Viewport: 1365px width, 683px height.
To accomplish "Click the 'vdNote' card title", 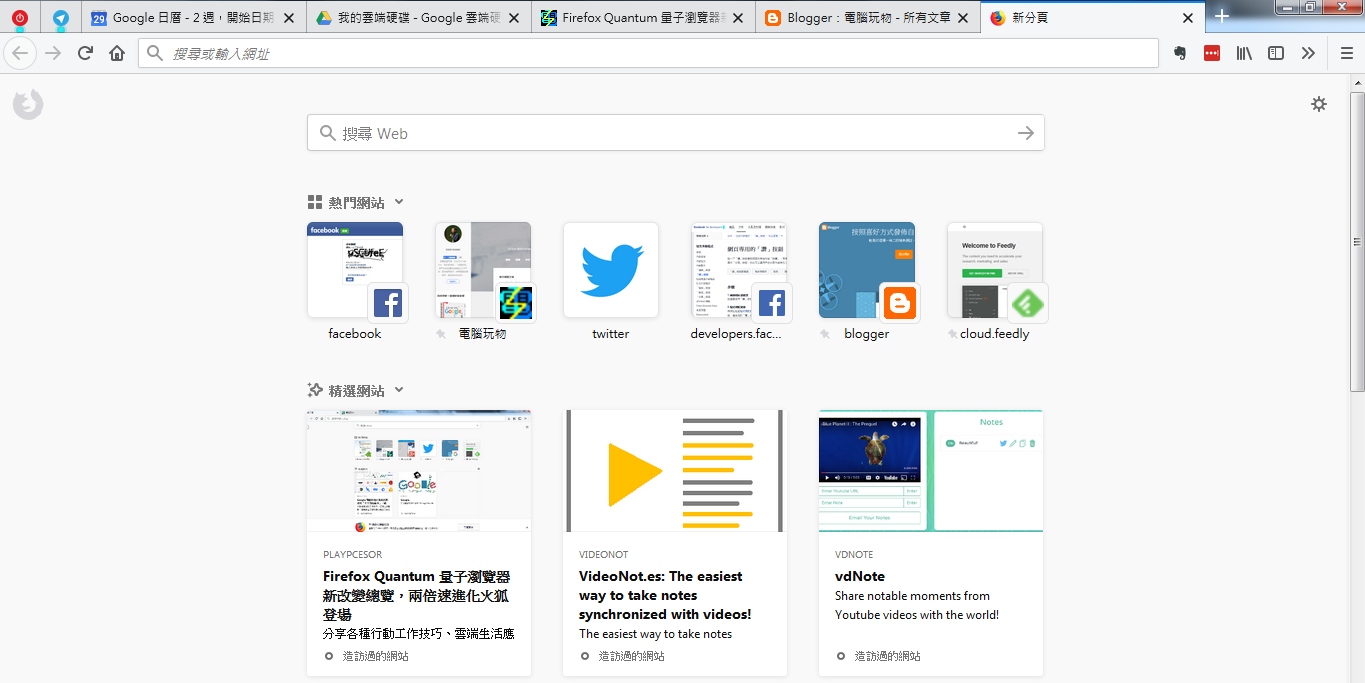I will (x=860, y=576).
